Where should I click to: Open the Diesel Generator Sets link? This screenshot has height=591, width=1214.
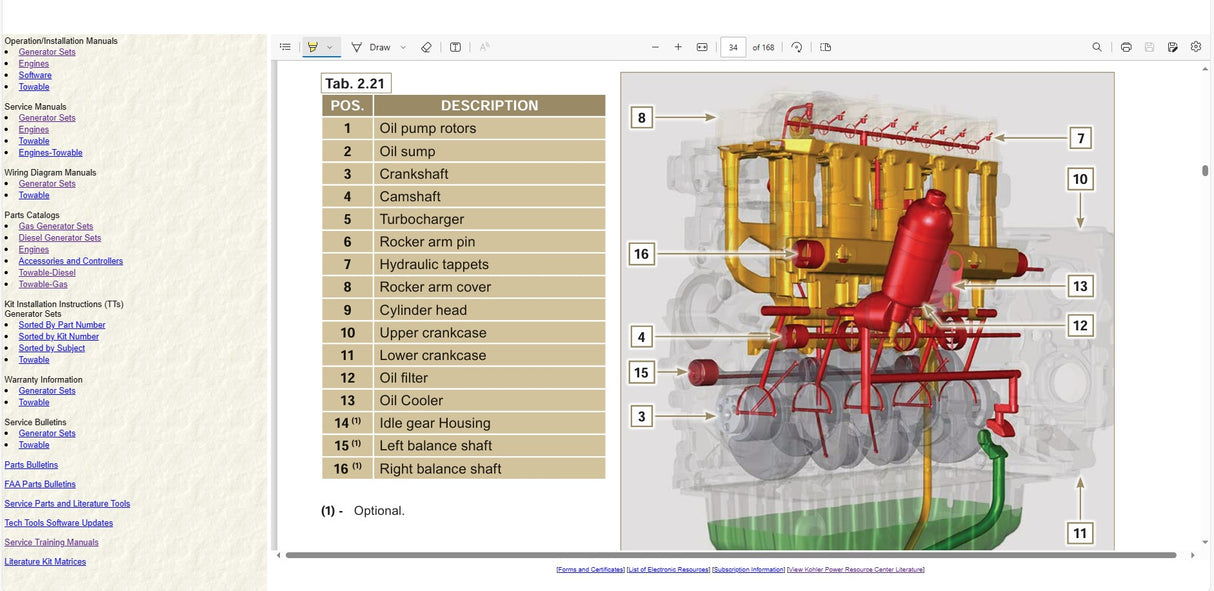point(60,238)
